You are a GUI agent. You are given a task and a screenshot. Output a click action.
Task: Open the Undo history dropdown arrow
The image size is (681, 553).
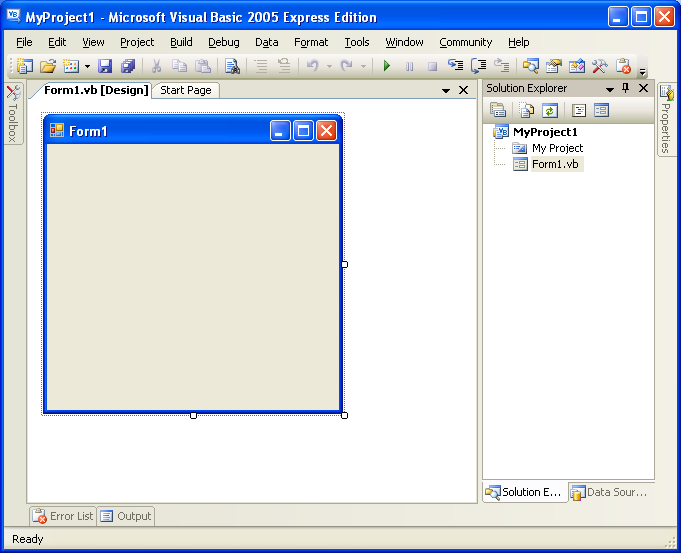point(329,66)
